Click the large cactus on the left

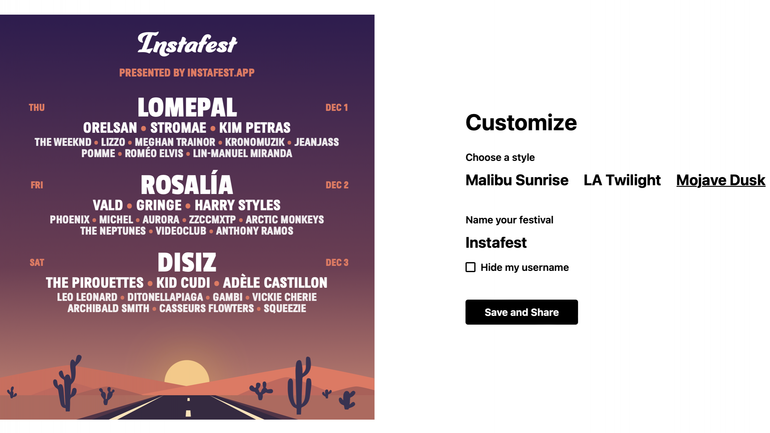click(67, 382)
